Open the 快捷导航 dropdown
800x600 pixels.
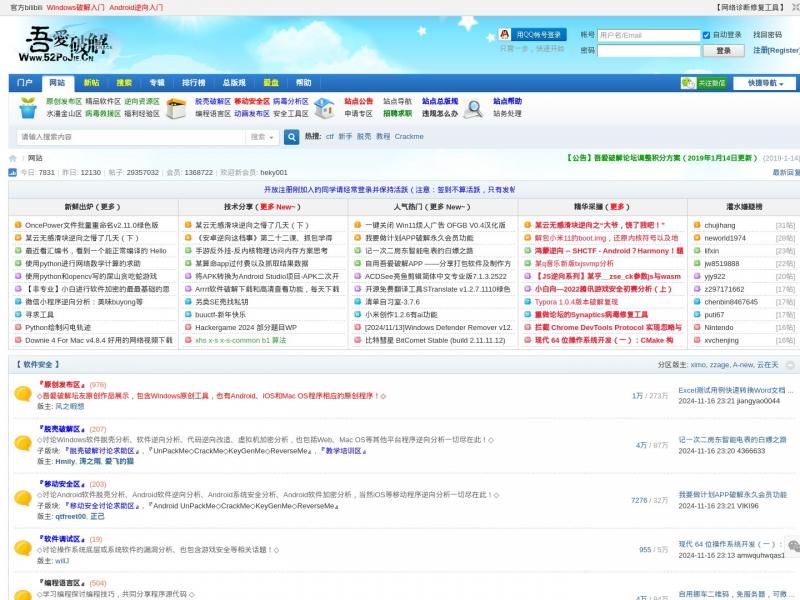(765, 83)
